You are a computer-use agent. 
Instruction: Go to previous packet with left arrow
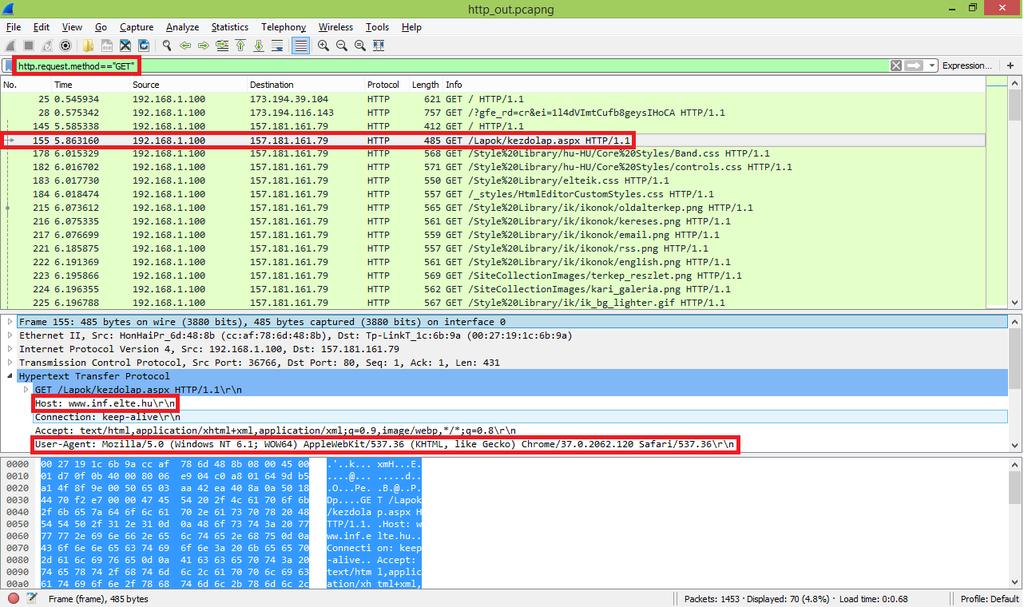tap(185, 46)
